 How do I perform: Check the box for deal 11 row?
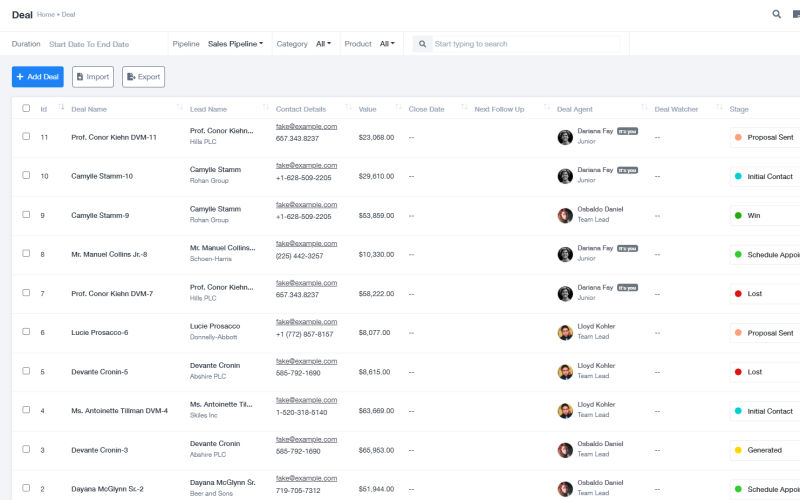point(26,137)
